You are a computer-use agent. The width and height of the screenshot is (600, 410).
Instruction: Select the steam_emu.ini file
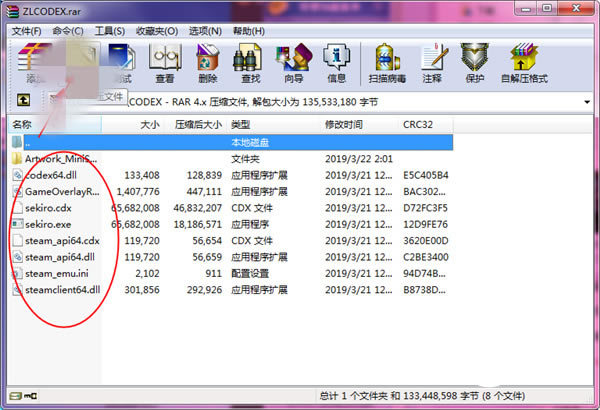pyautogui.click(x=57, y=273)
